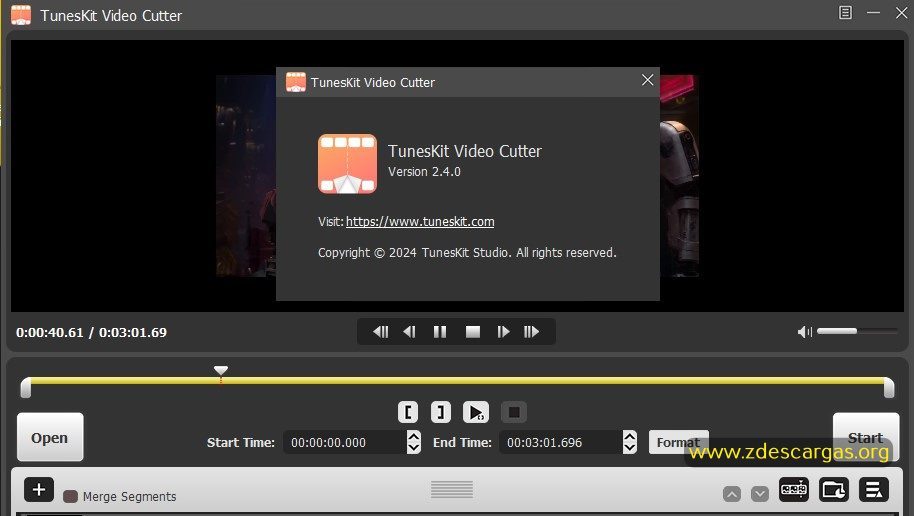914x516 pixels.
Task: Pause the video playback
Action: coord(440,332)
